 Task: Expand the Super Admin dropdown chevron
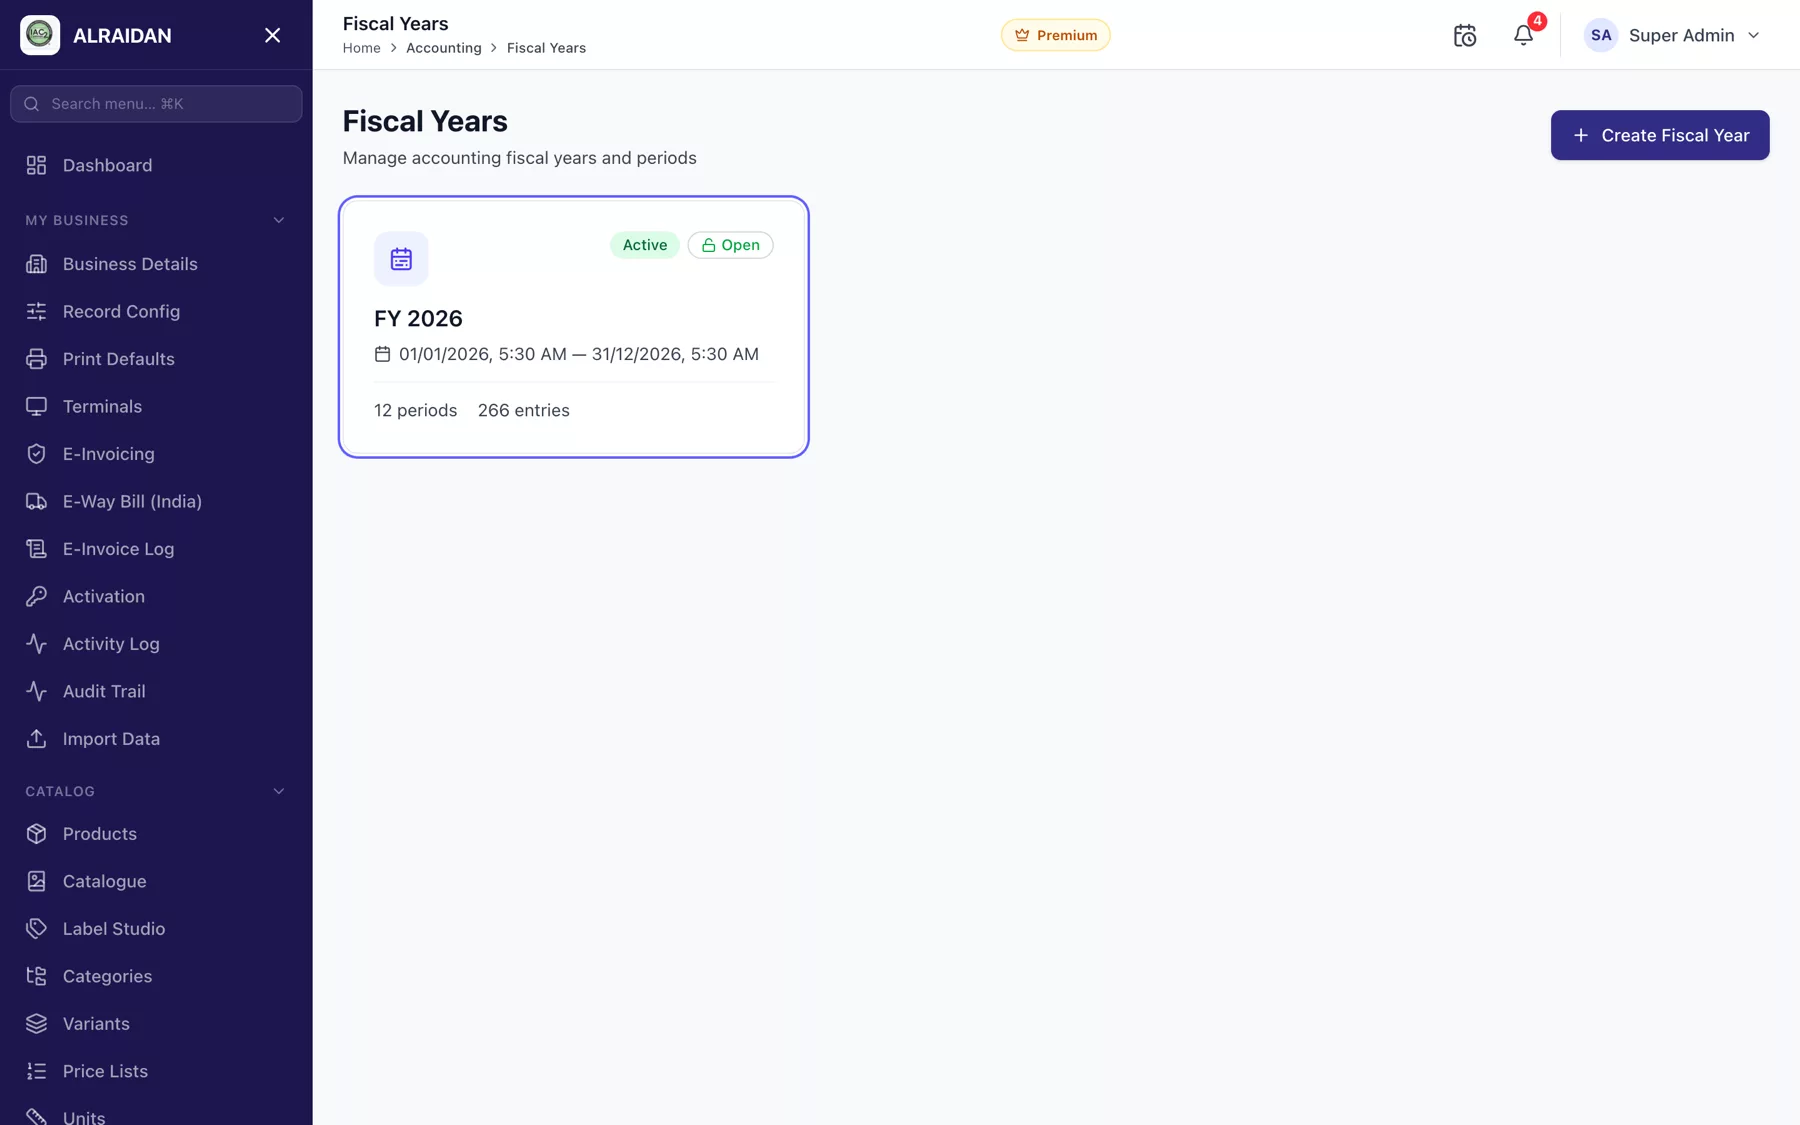(x=1753, y=35)
